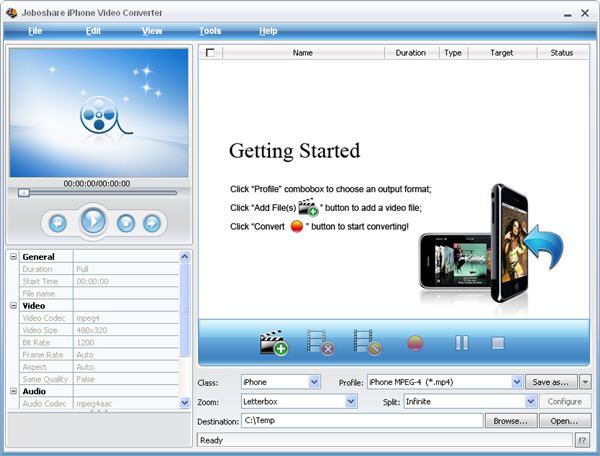Select the Same Quality value False
Viewport: 600px width, 456px height.
(126, 379)
